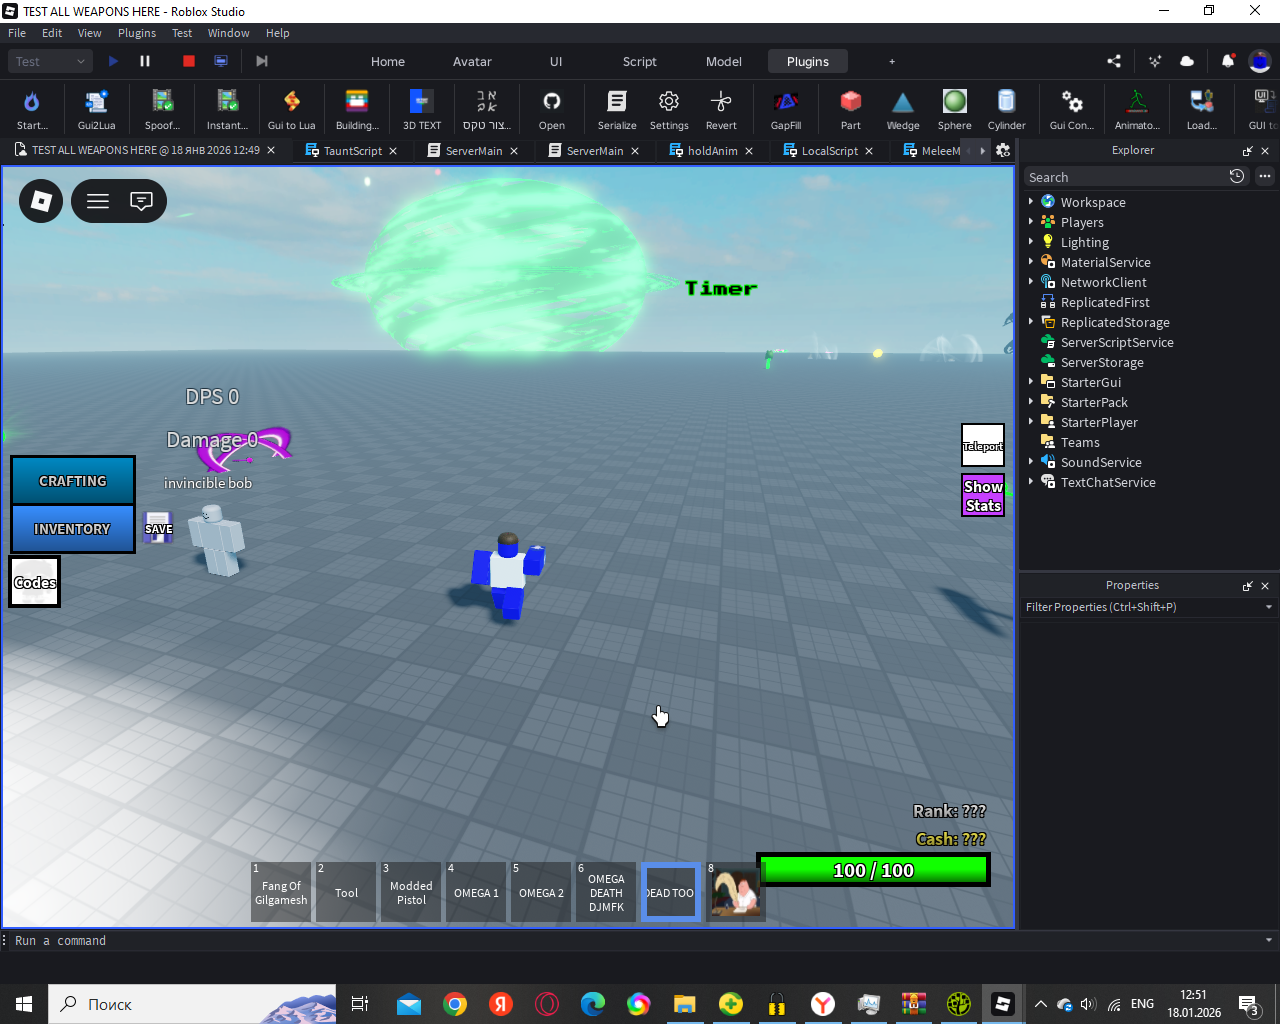Image resolution: width=1280 pixels, height=1024 pixels.
Task: Equip the OMEGA 1 hotbar slot
Action: click(476, 892)
